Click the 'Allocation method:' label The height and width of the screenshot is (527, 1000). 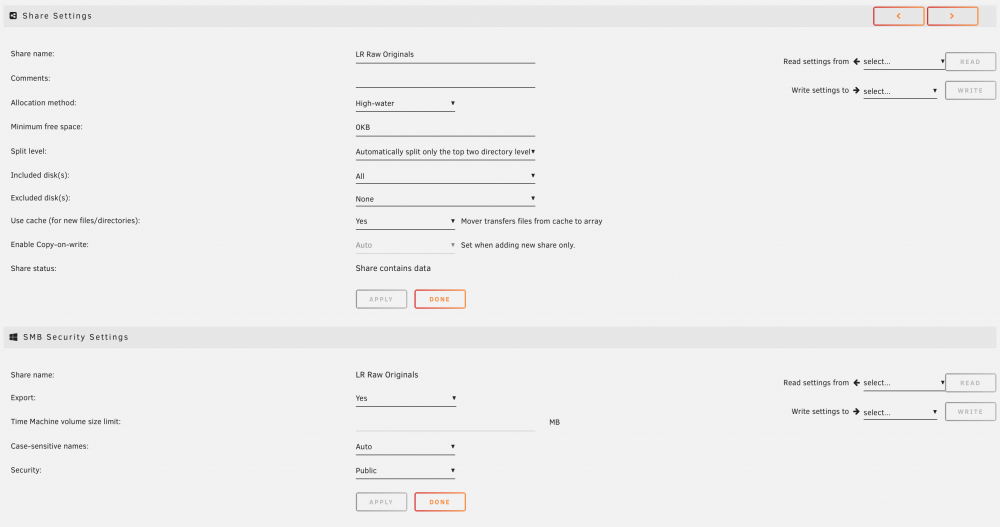43,103
